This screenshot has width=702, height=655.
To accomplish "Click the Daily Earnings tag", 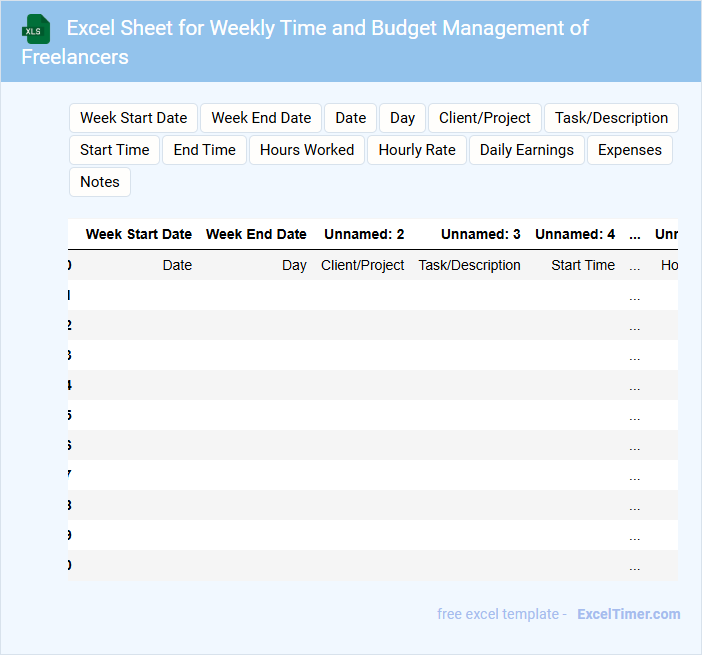I will click(526, 150).
